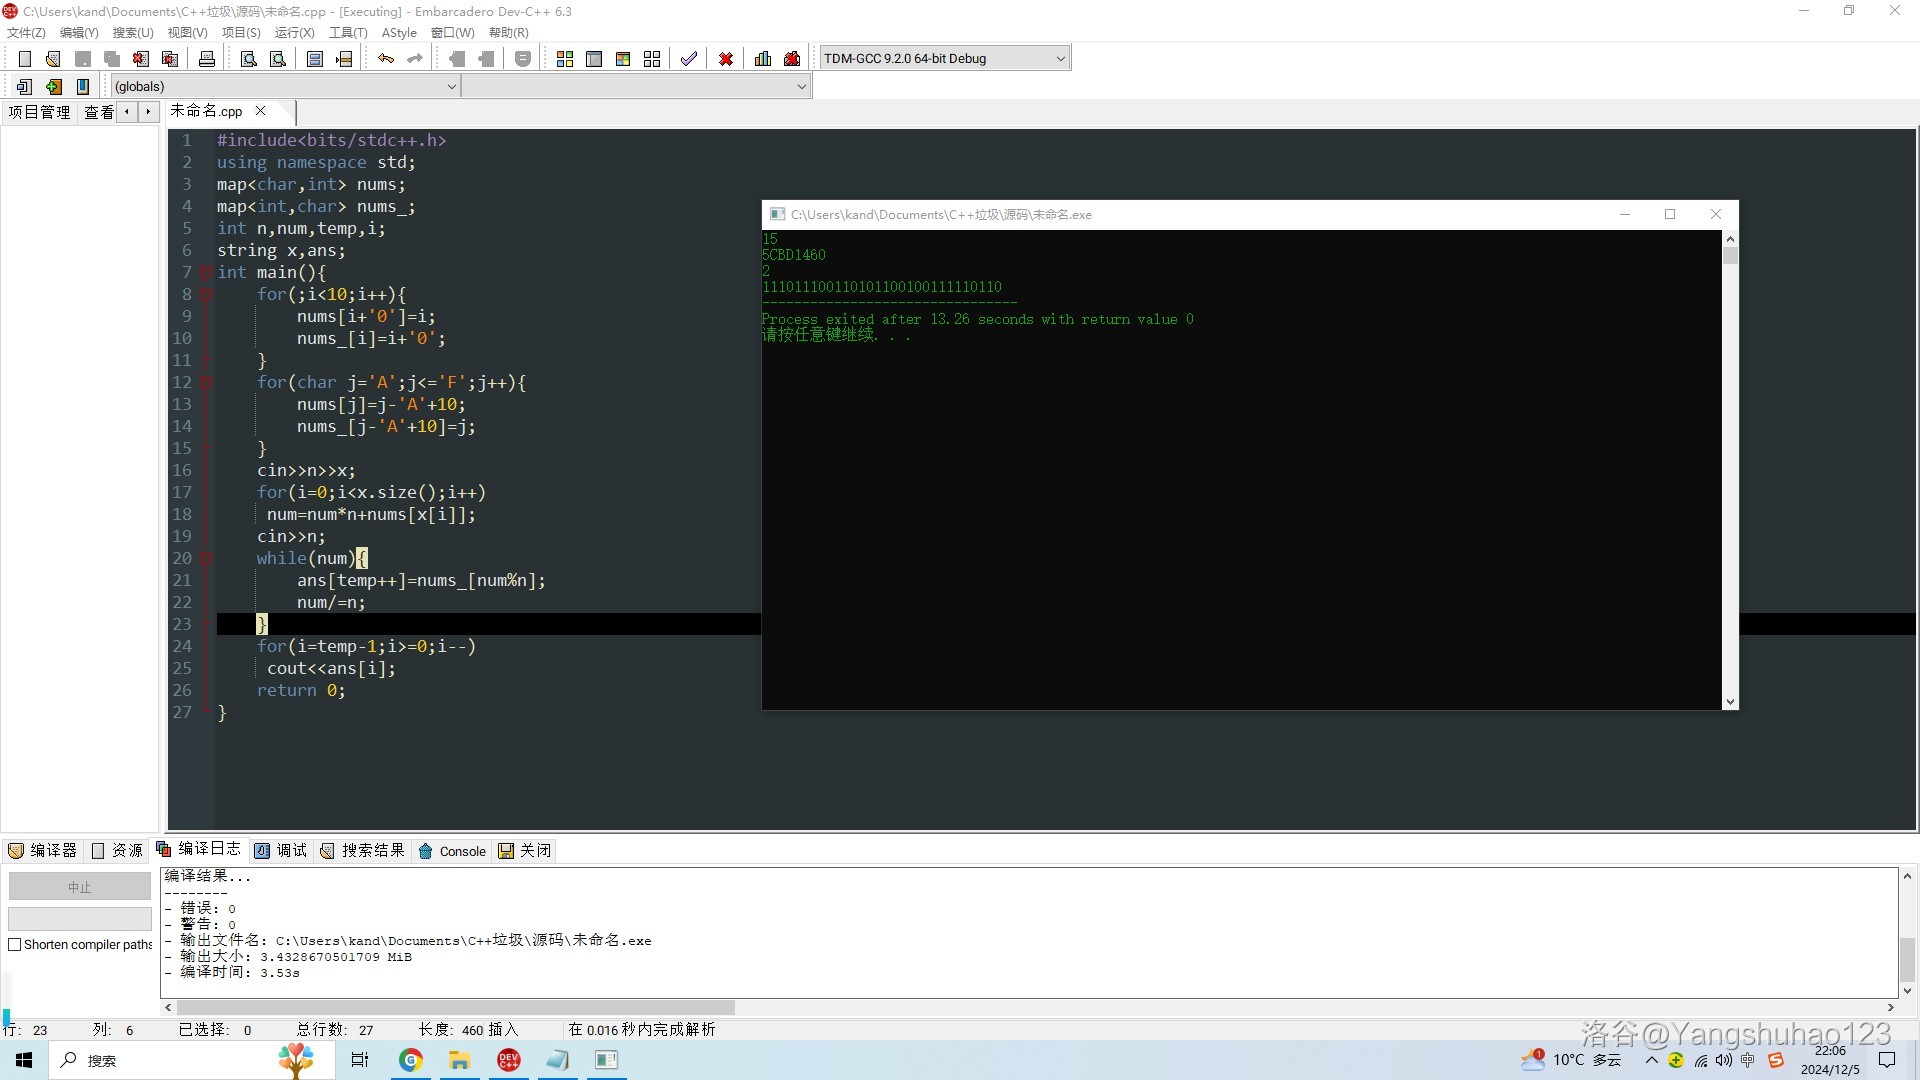
Task: Open Chrome from the Windows taskbar
Action: pos(411,1060)
